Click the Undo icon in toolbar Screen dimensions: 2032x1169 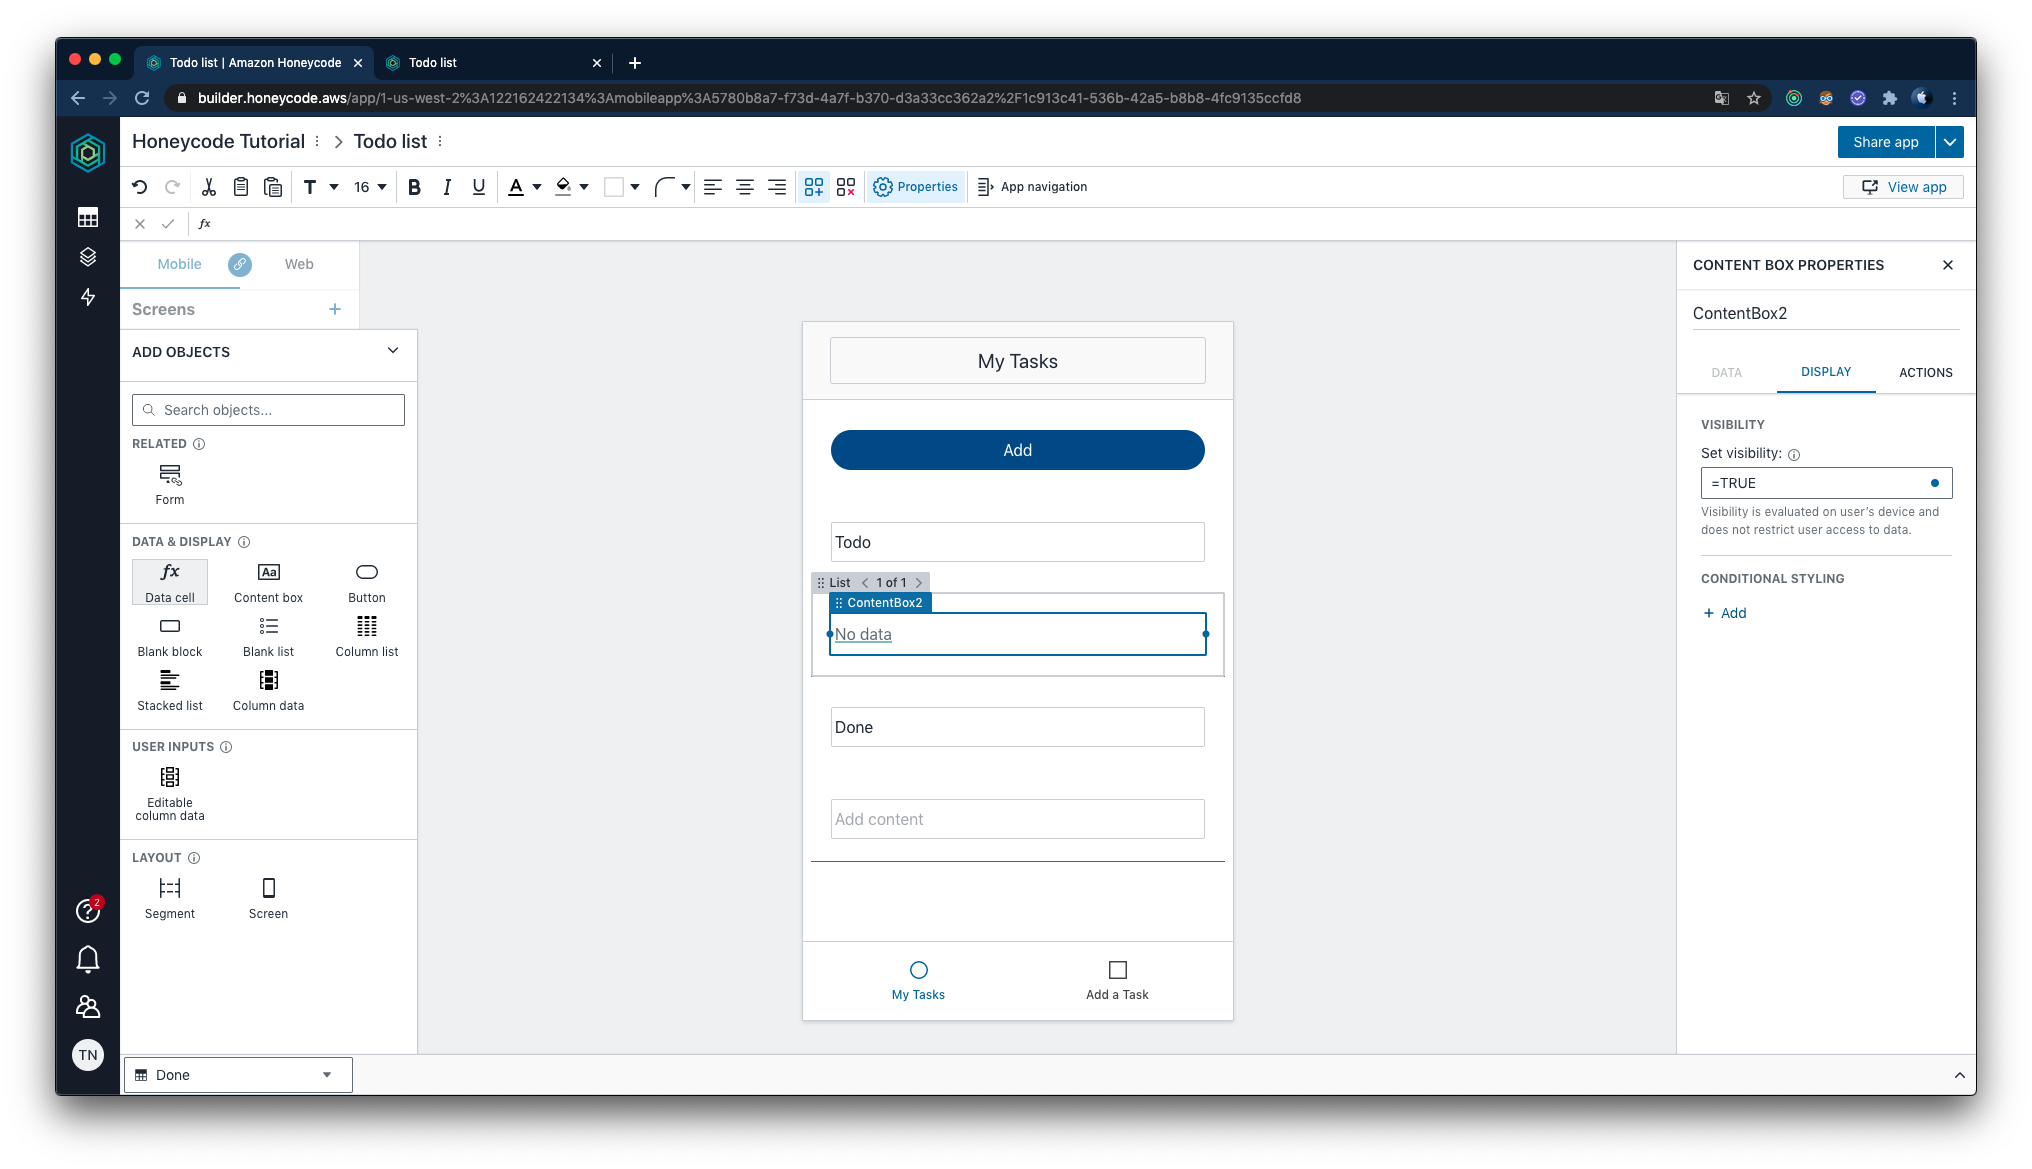(x=140, y=187)
